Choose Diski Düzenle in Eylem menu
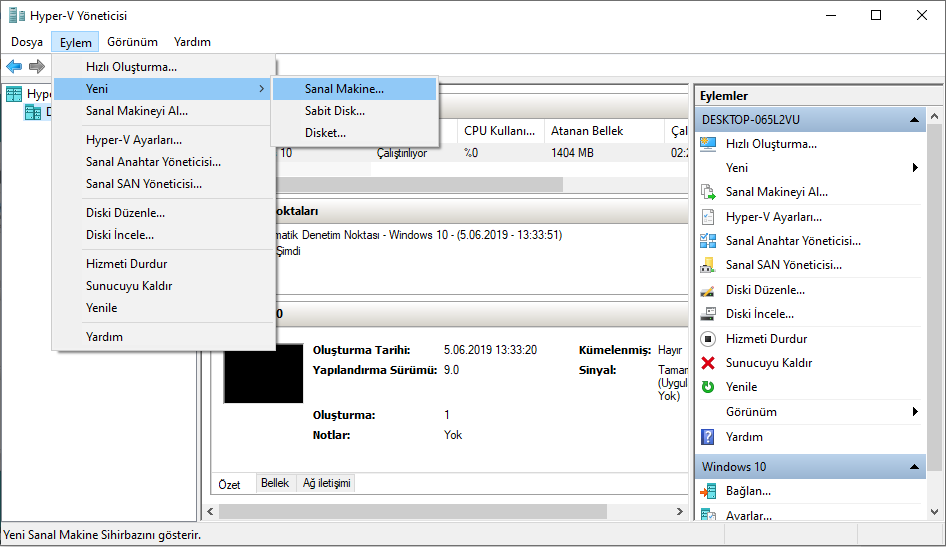Screen dimensions: 946x547 click(x=163, y=213)
